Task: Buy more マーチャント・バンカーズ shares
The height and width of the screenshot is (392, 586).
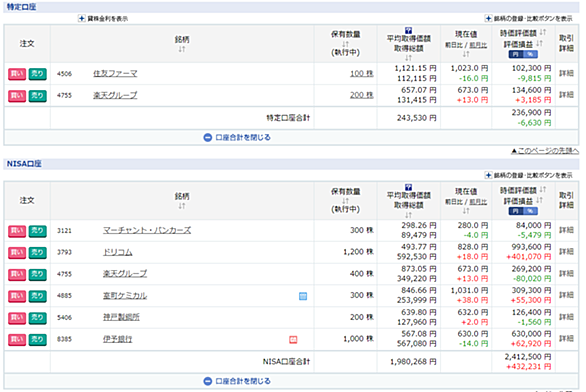Action: click(17, 231)
